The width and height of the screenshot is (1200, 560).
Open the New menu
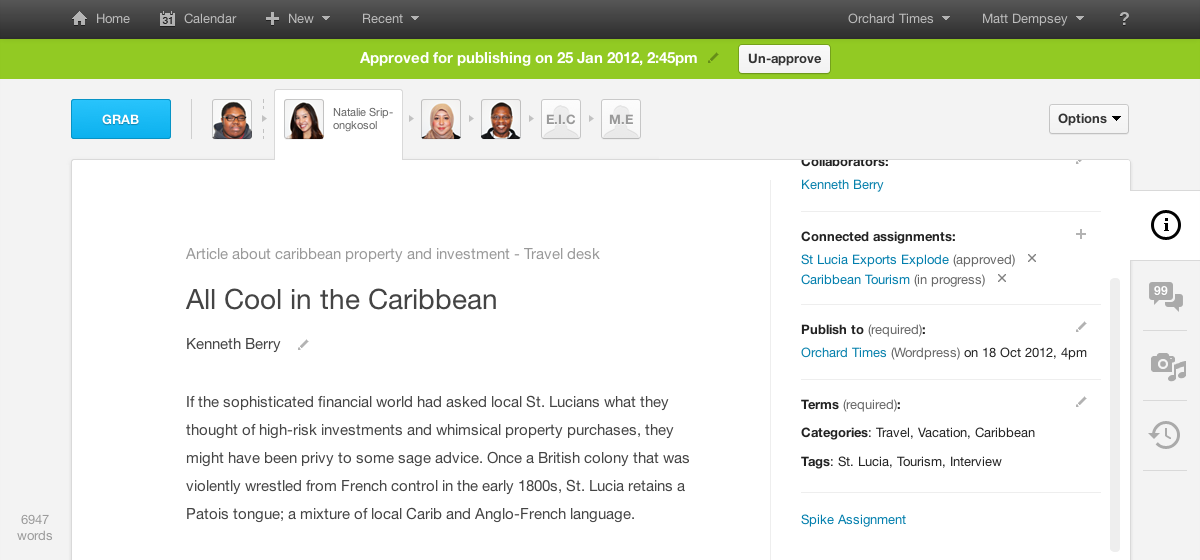click(298, 19)
